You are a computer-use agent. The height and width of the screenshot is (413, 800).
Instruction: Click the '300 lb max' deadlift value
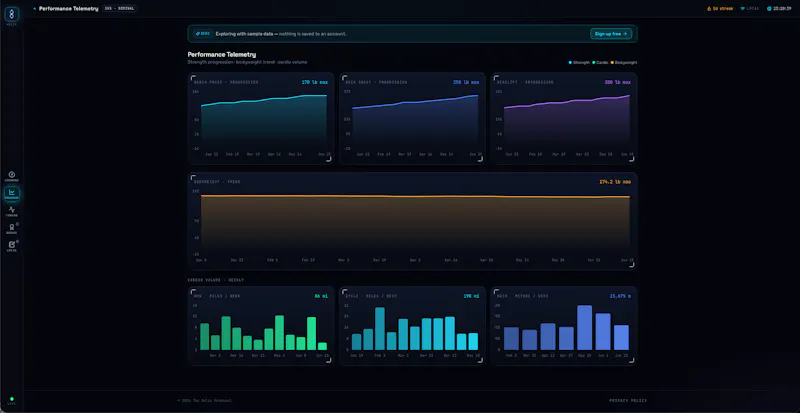click(617, 82)
